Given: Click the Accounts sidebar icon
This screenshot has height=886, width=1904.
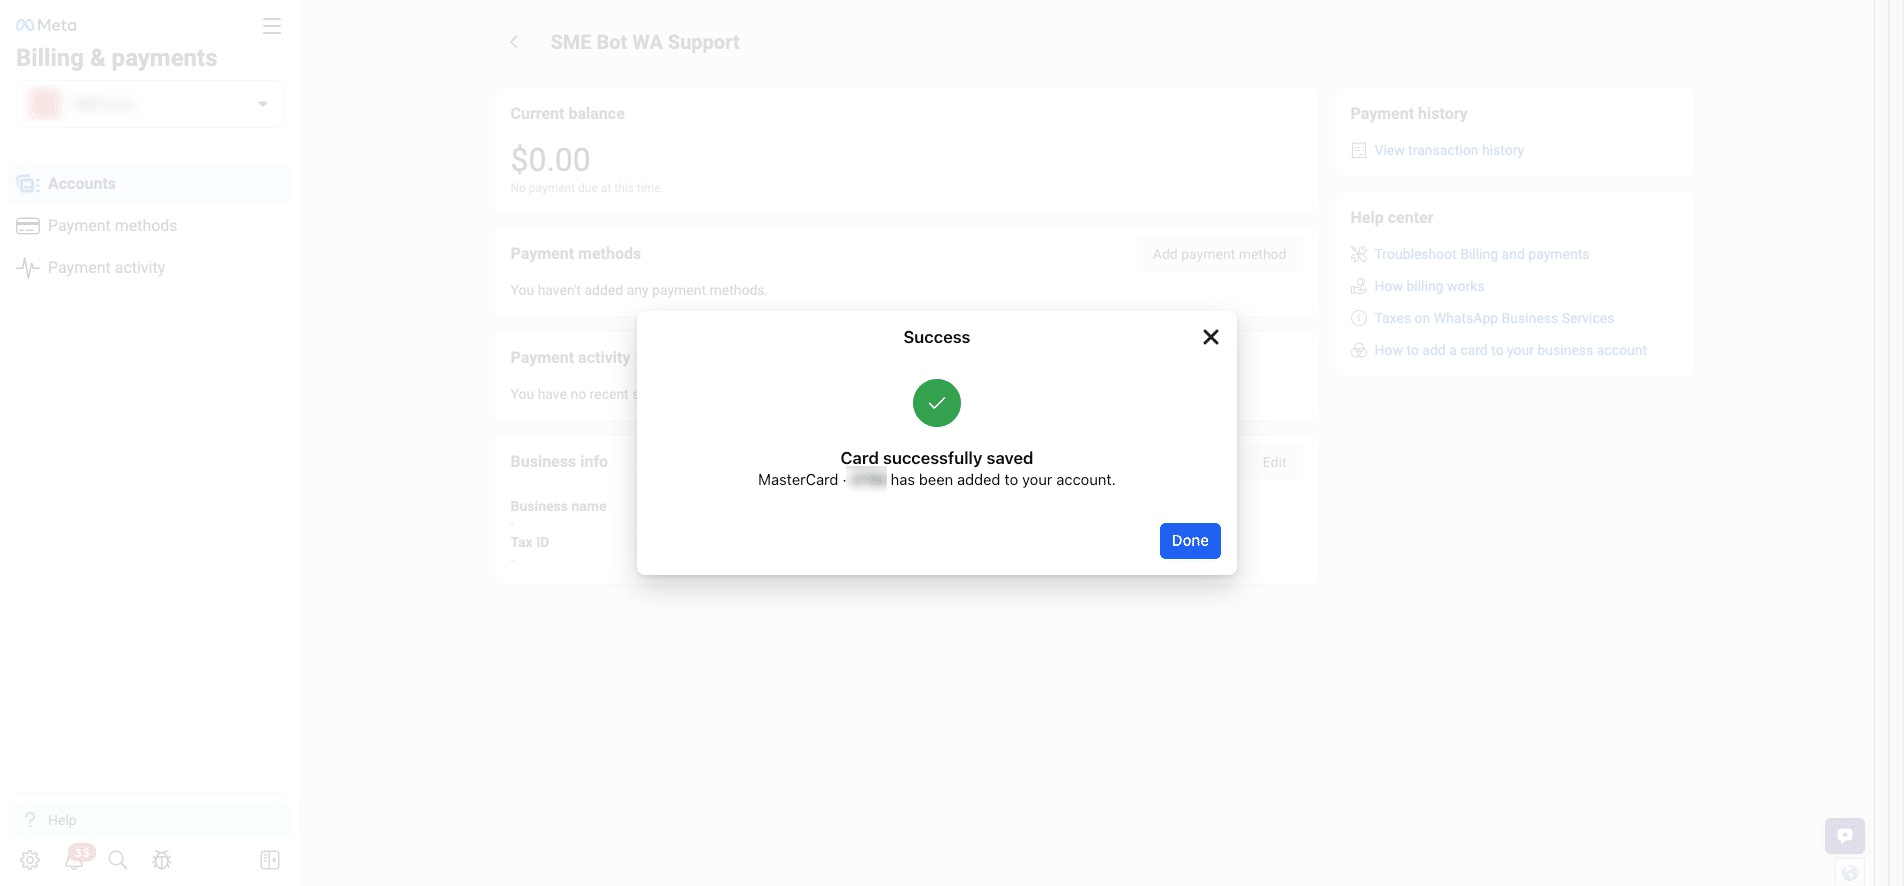Looking at the screenshot, I should (x=28, y=184).
